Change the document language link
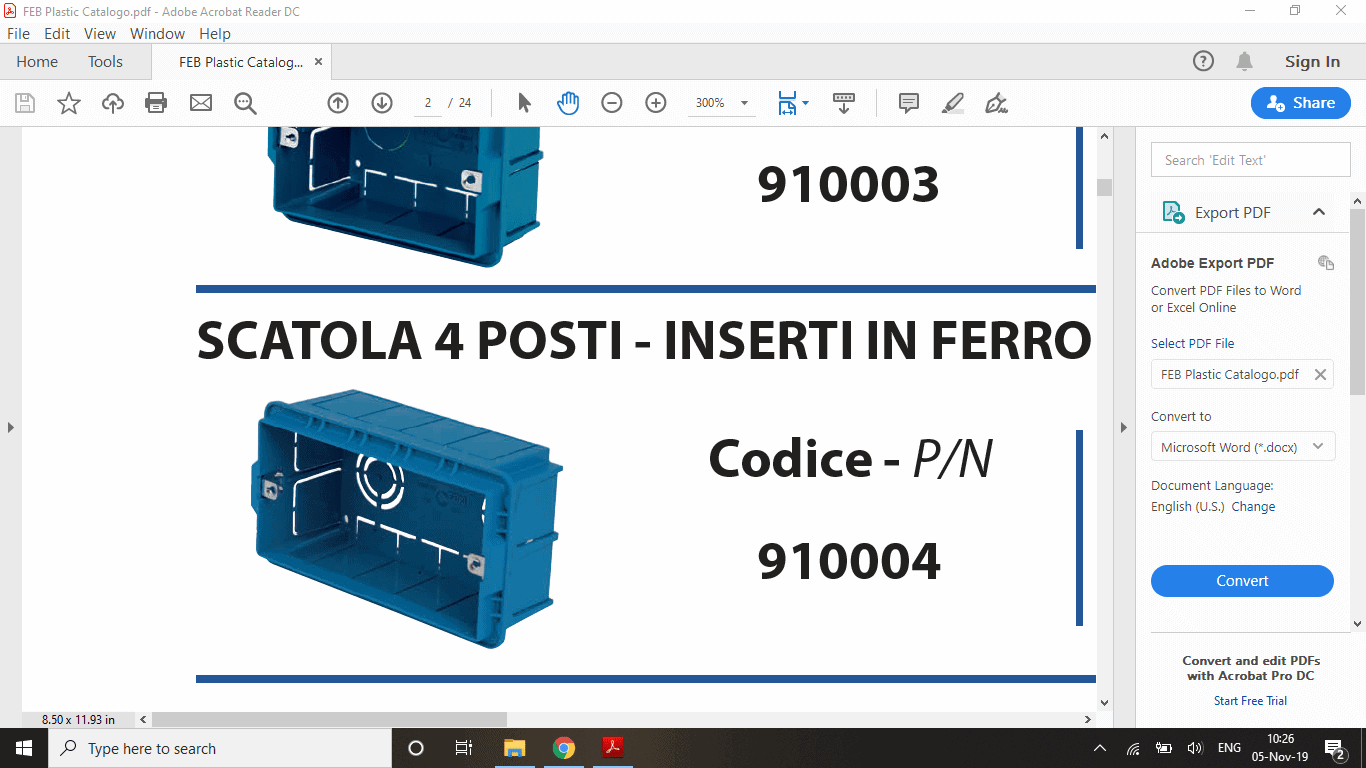 point(1253,507)
